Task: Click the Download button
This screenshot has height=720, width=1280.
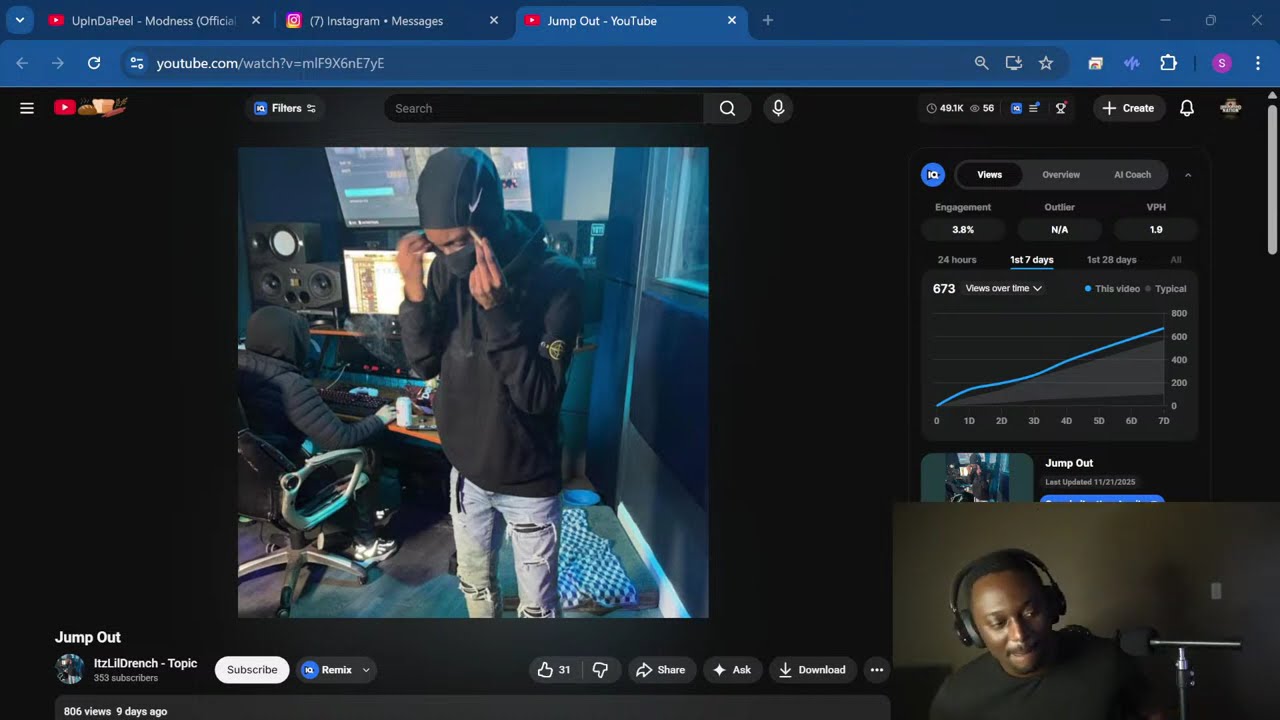Action: (812, 670)
